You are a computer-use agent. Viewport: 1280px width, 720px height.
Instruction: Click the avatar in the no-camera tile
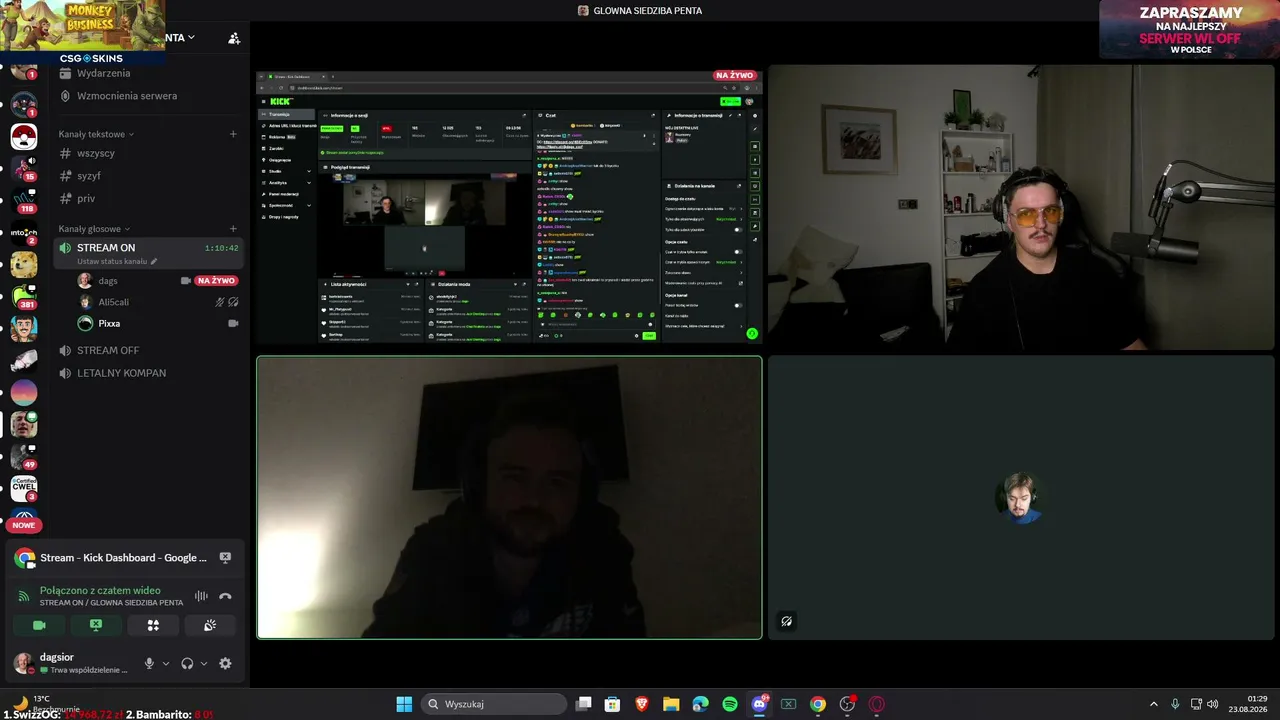coord(1021,497)
